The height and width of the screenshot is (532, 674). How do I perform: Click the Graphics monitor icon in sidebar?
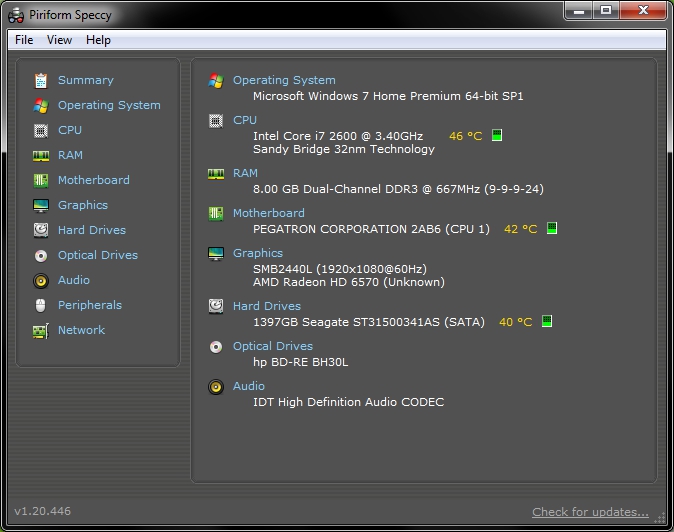pos(41,205)
